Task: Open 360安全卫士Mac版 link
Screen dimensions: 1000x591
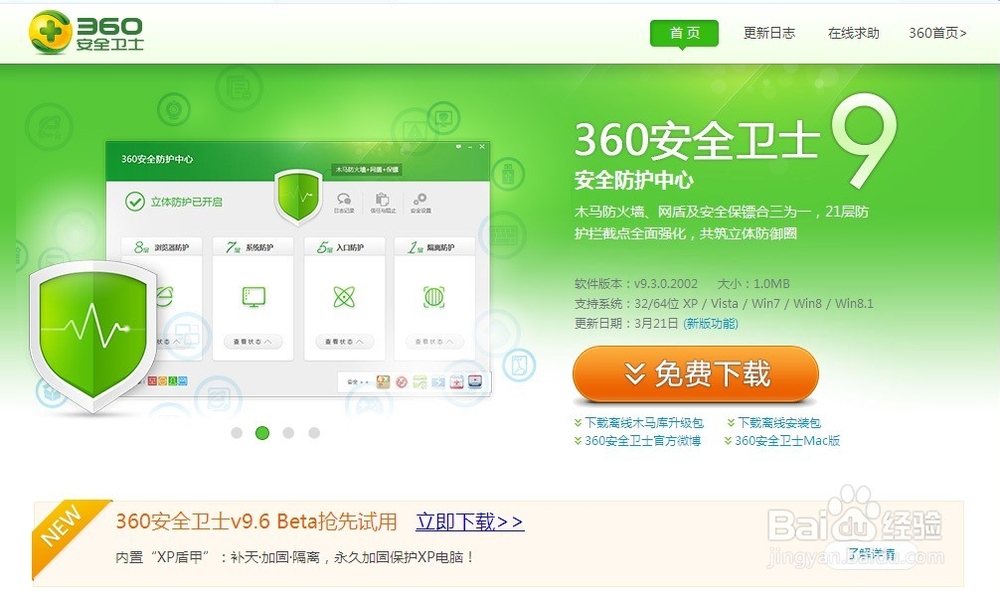Action: (x=788, y=441)
